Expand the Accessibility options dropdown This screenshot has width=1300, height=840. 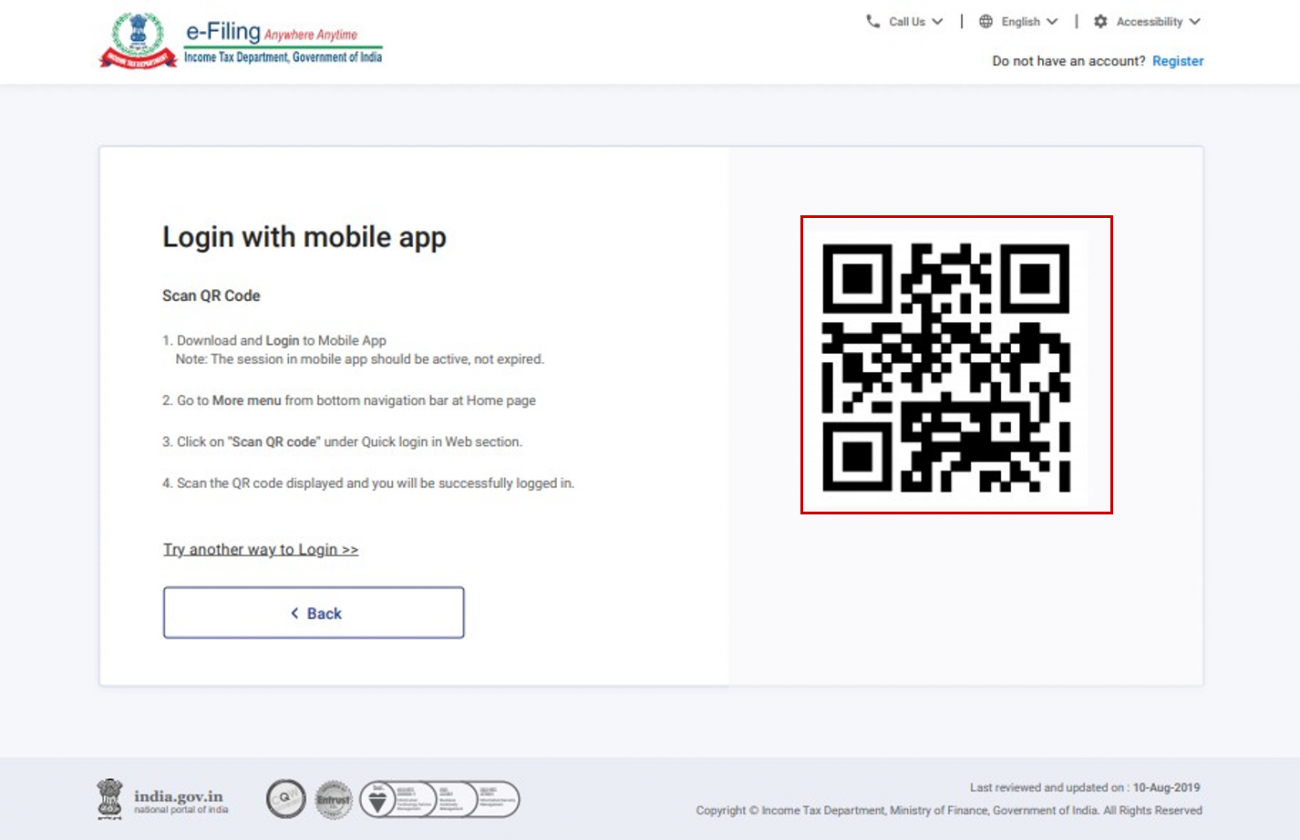(x=1148, y=21)
